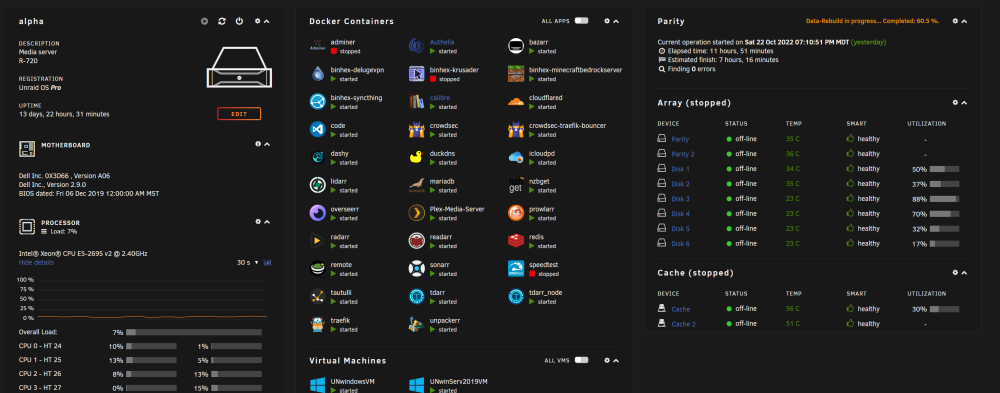This screenshot has height=393, width=1000.
Task: Click the server stop icon for alpha
Action: point(204,21)
